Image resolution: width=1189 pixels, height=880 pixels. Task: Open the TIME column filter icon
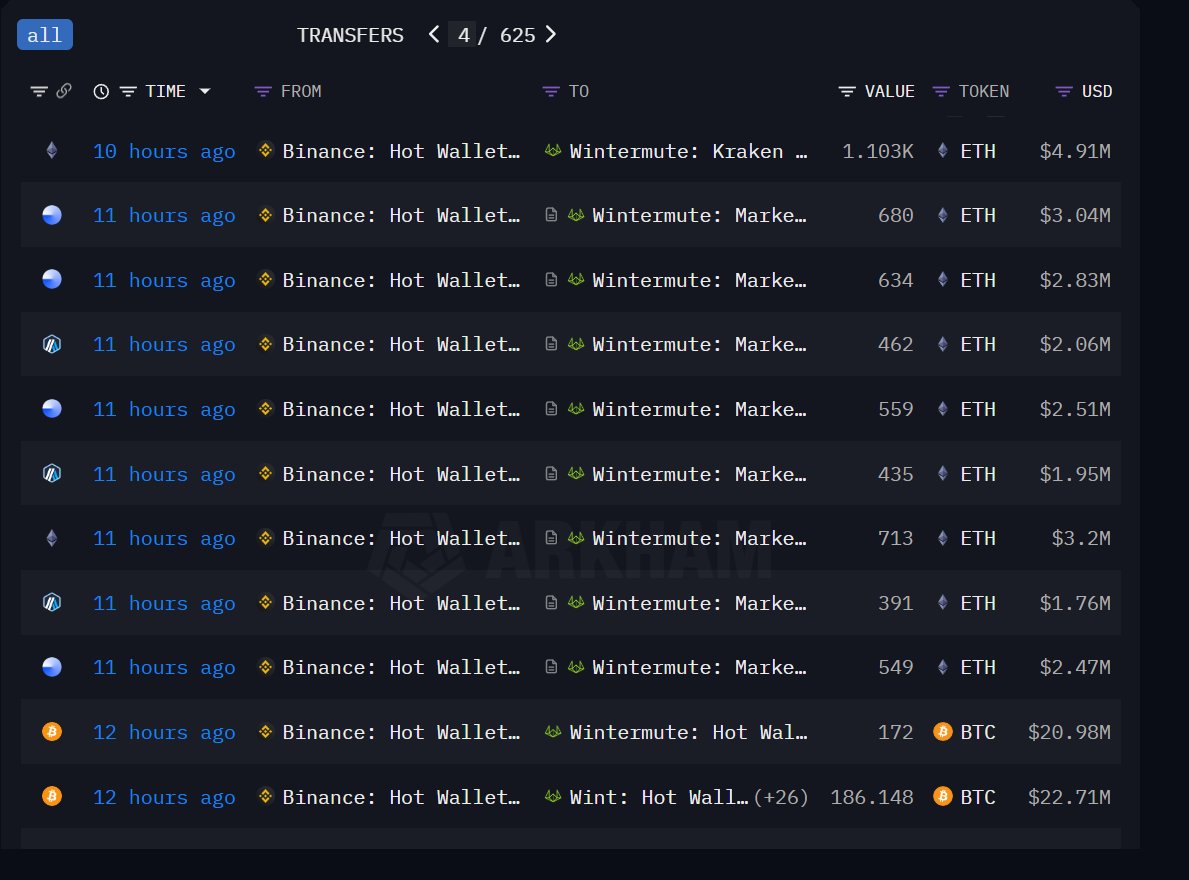click(x=128, y=92)
